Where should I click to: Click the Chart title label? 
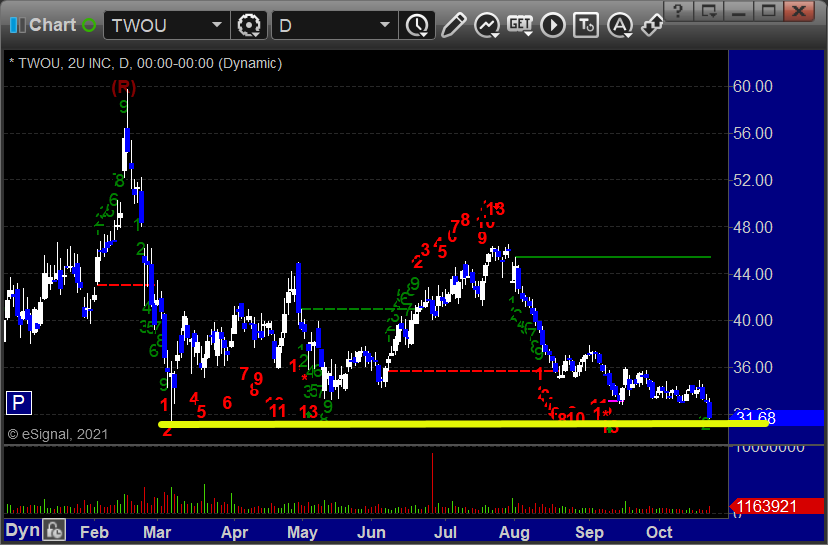52,25
